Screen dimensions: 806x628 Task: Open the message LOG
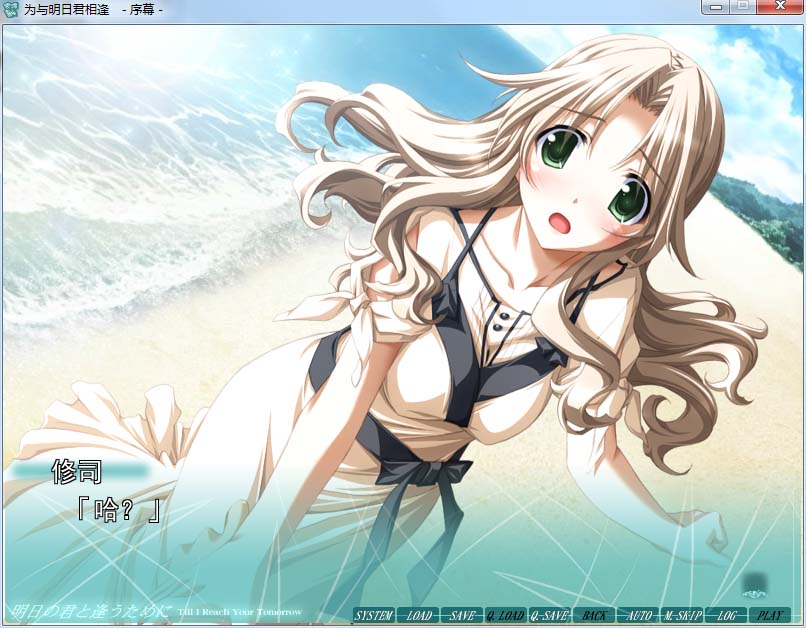[726, 615]
